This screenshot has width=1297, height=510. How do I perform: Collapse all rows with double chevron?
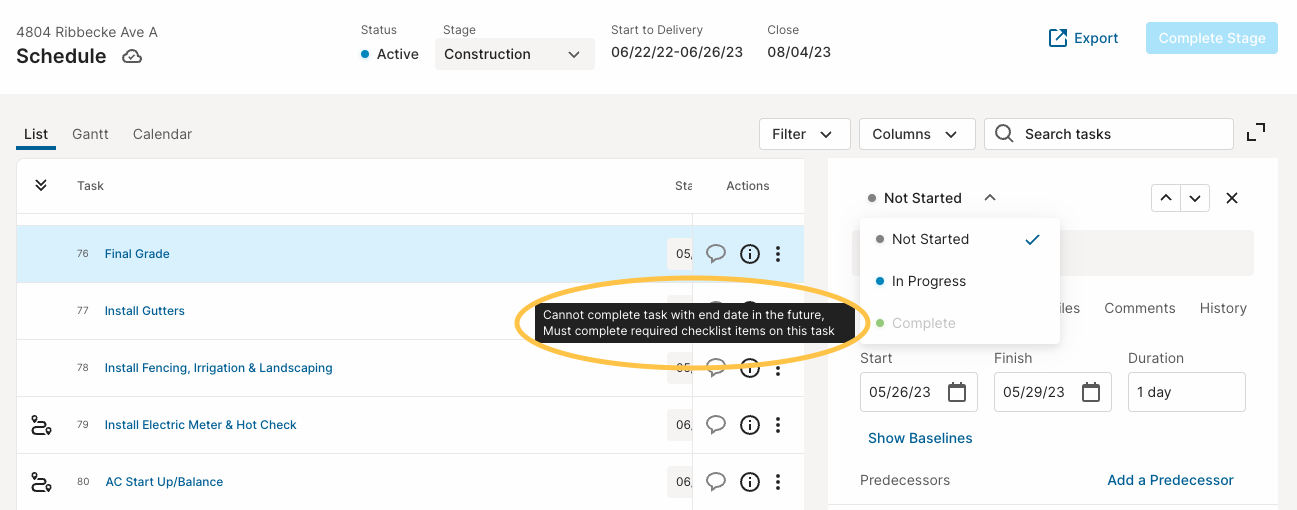click(x=41, y=185)
